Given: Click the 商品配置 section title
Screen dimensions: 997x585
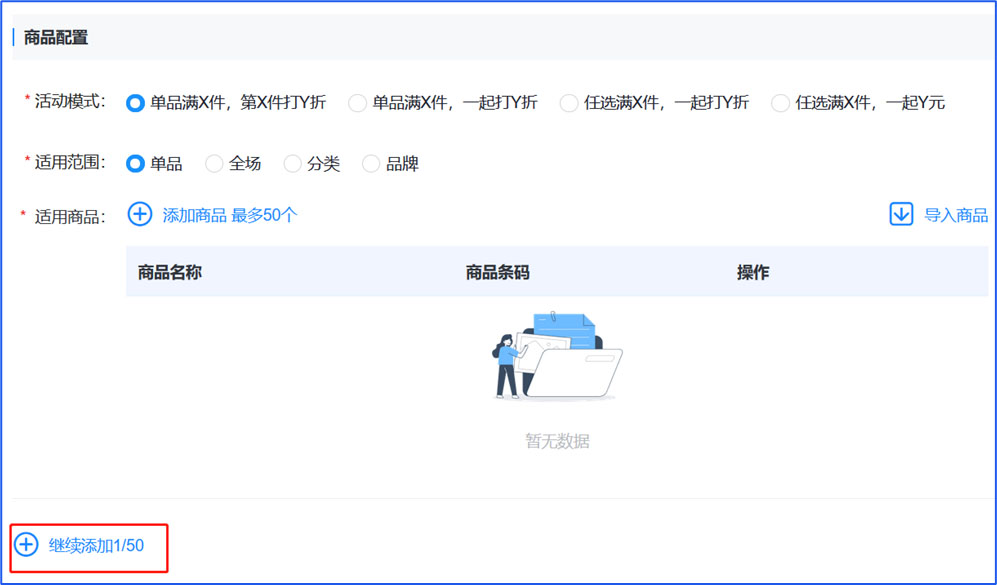Looking at the screenshot, I should 56,37.
